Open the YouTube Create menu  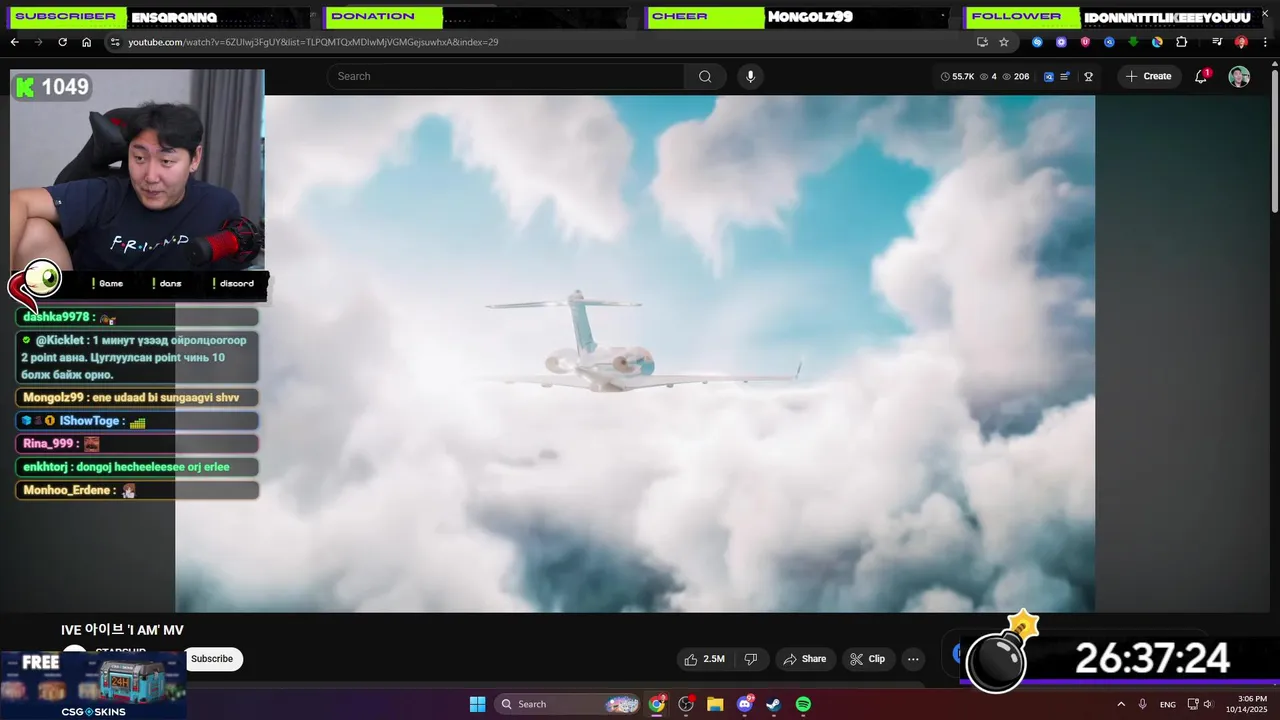tap(1149, 76)
